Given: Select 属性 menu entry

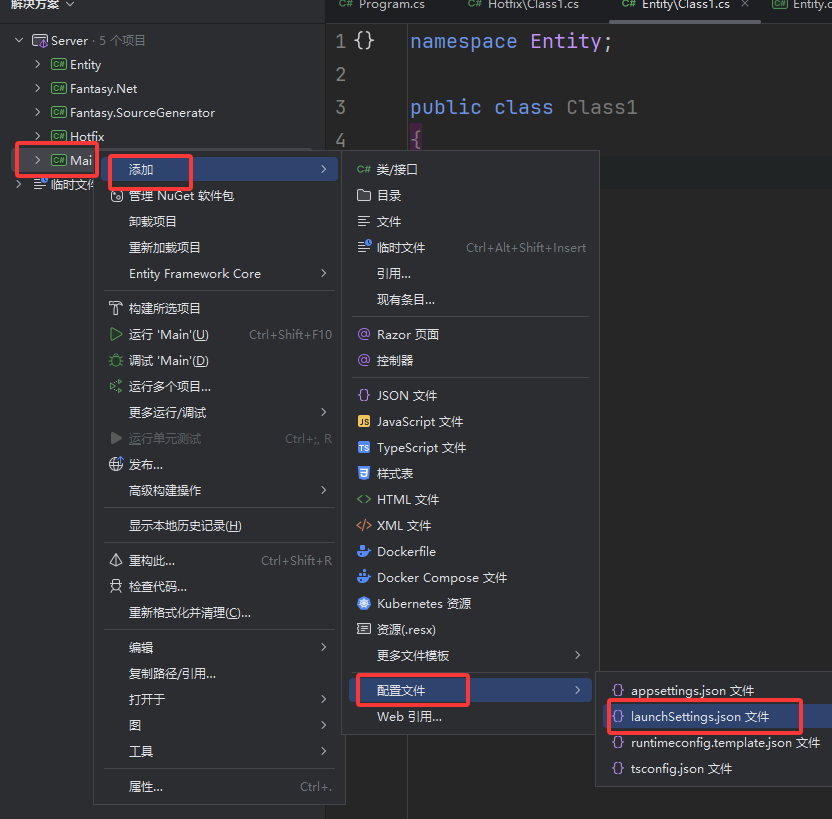Looking at the screenshot, I should pos(220,786).
